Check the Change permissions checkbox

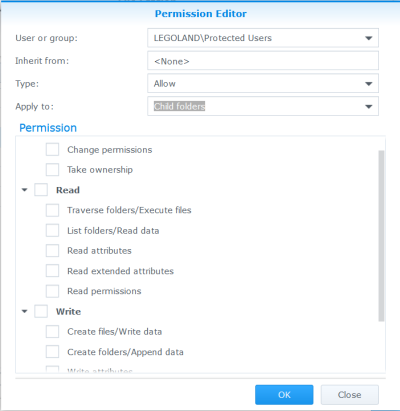[52, 150]
